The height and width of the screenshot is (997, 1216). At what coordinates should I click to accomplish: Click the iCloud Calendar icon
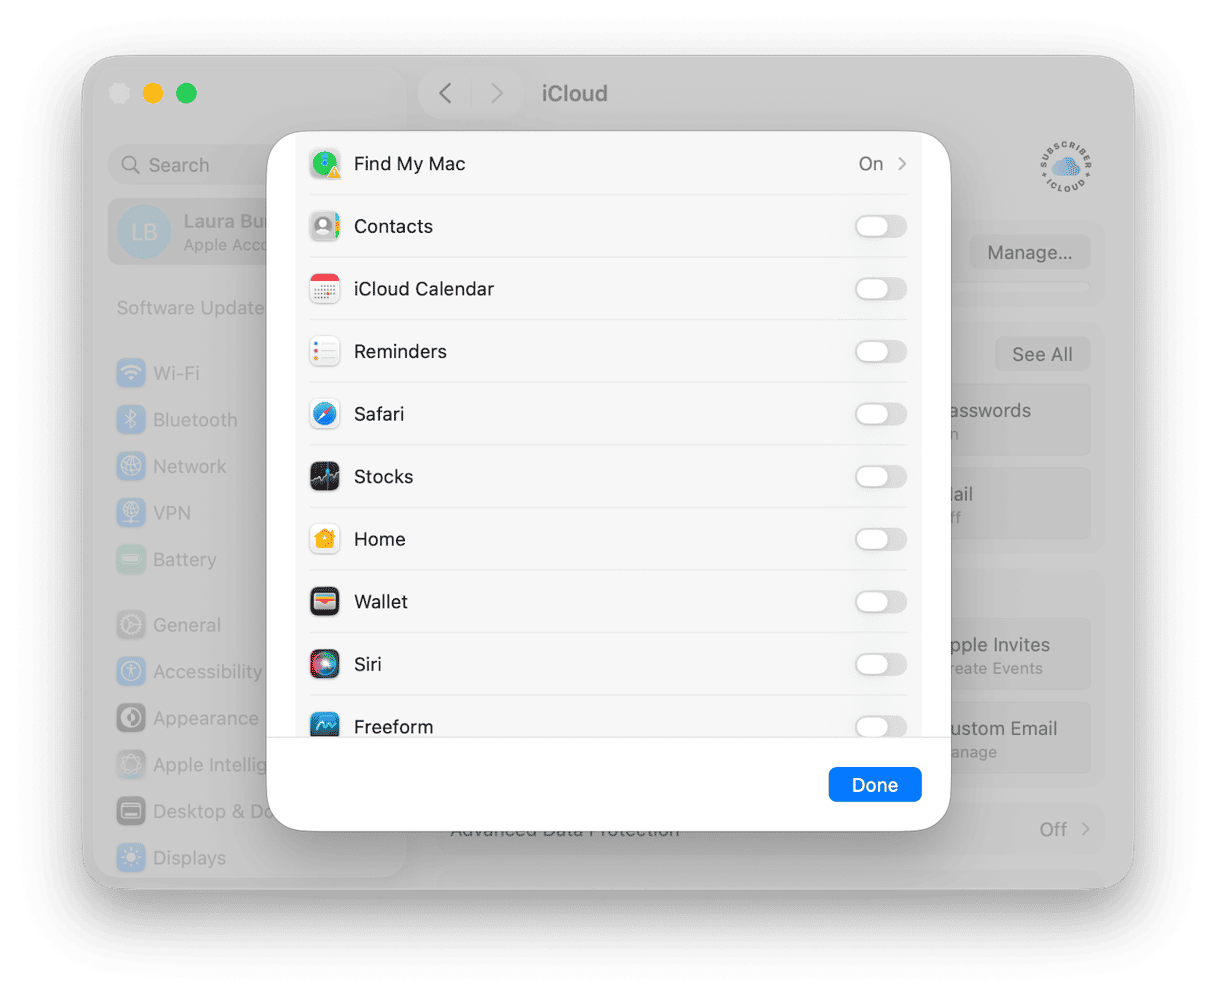click(325, 289)
